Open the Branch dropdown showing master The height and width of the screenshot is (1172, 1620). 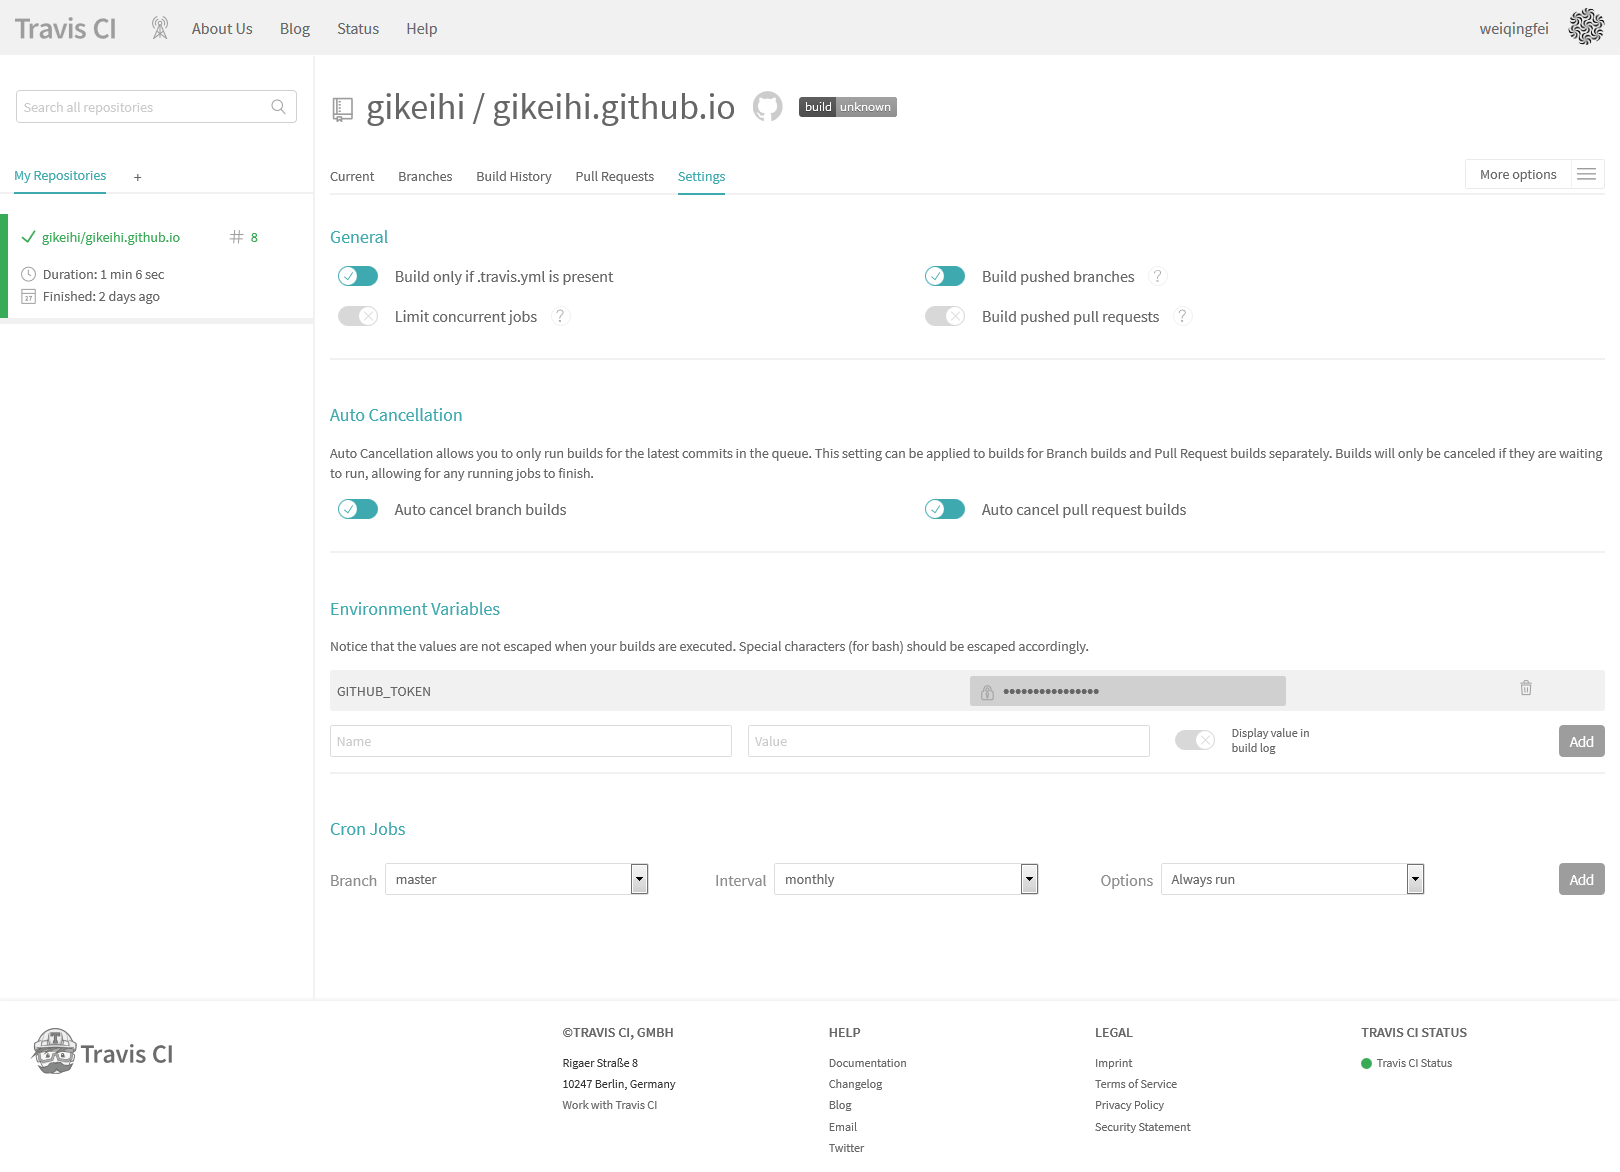point(517,880)
